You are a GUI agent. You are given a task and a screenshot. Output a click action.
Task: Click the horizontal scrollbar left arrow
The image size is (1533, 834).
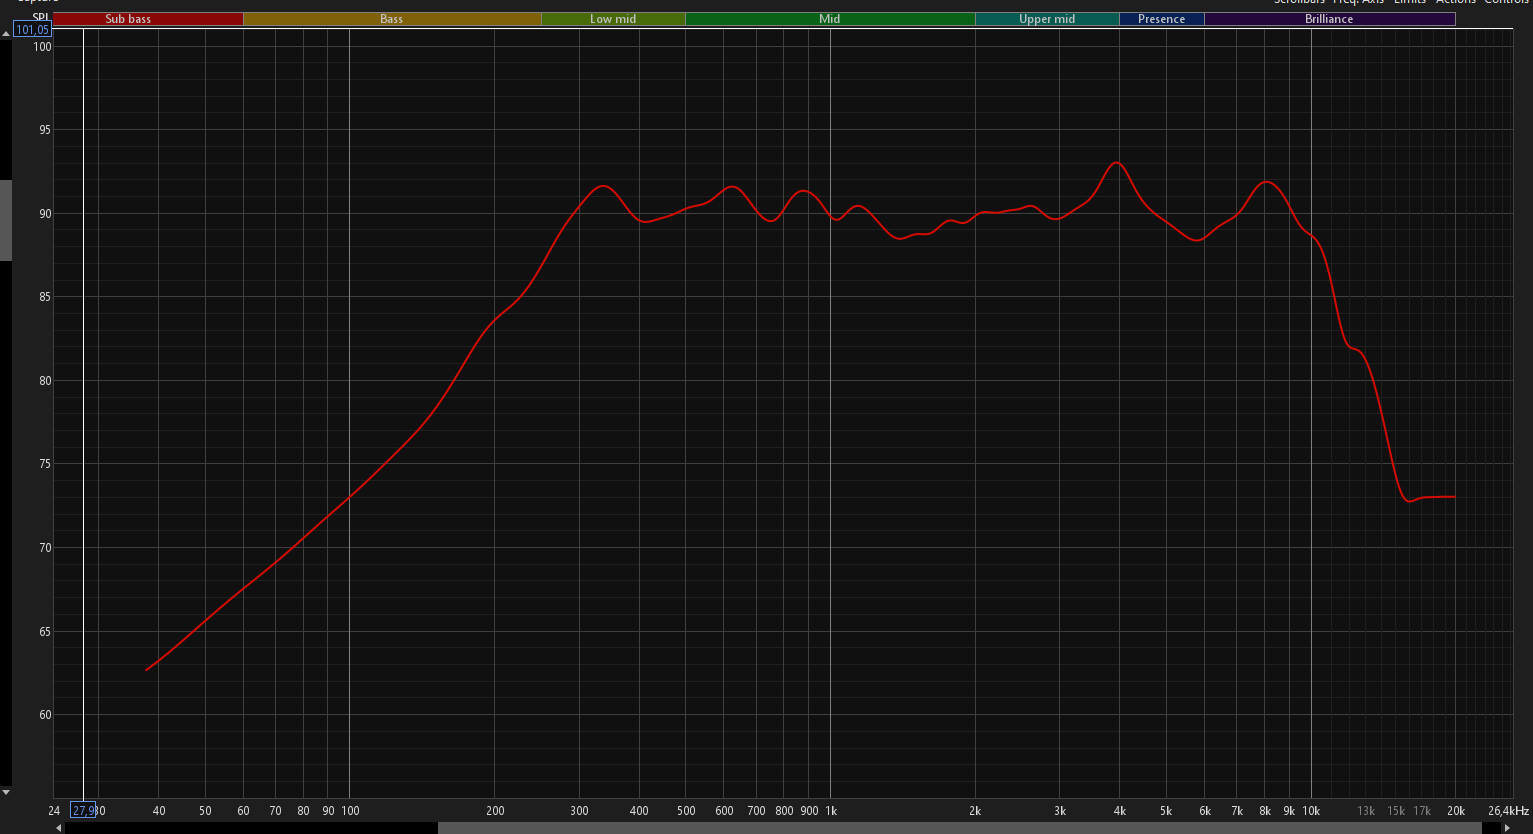59,828
